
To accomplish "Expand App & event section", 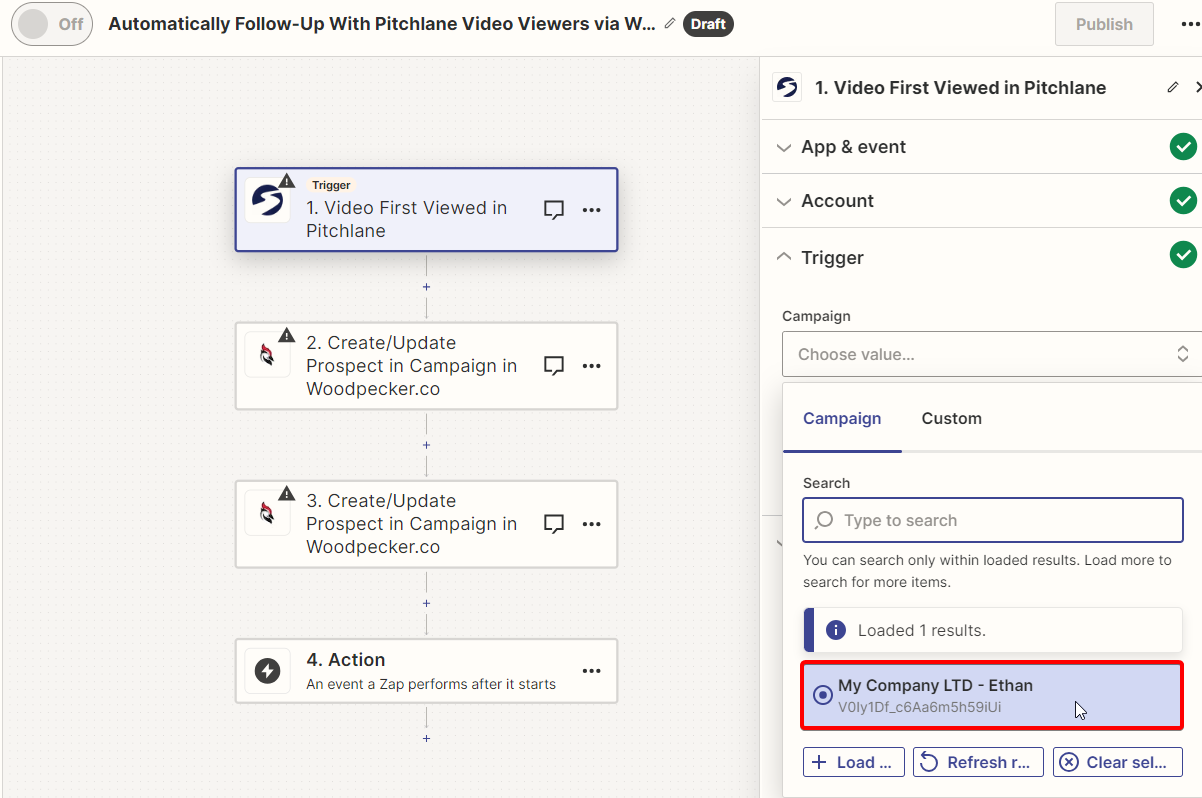I will click(982, 147).
